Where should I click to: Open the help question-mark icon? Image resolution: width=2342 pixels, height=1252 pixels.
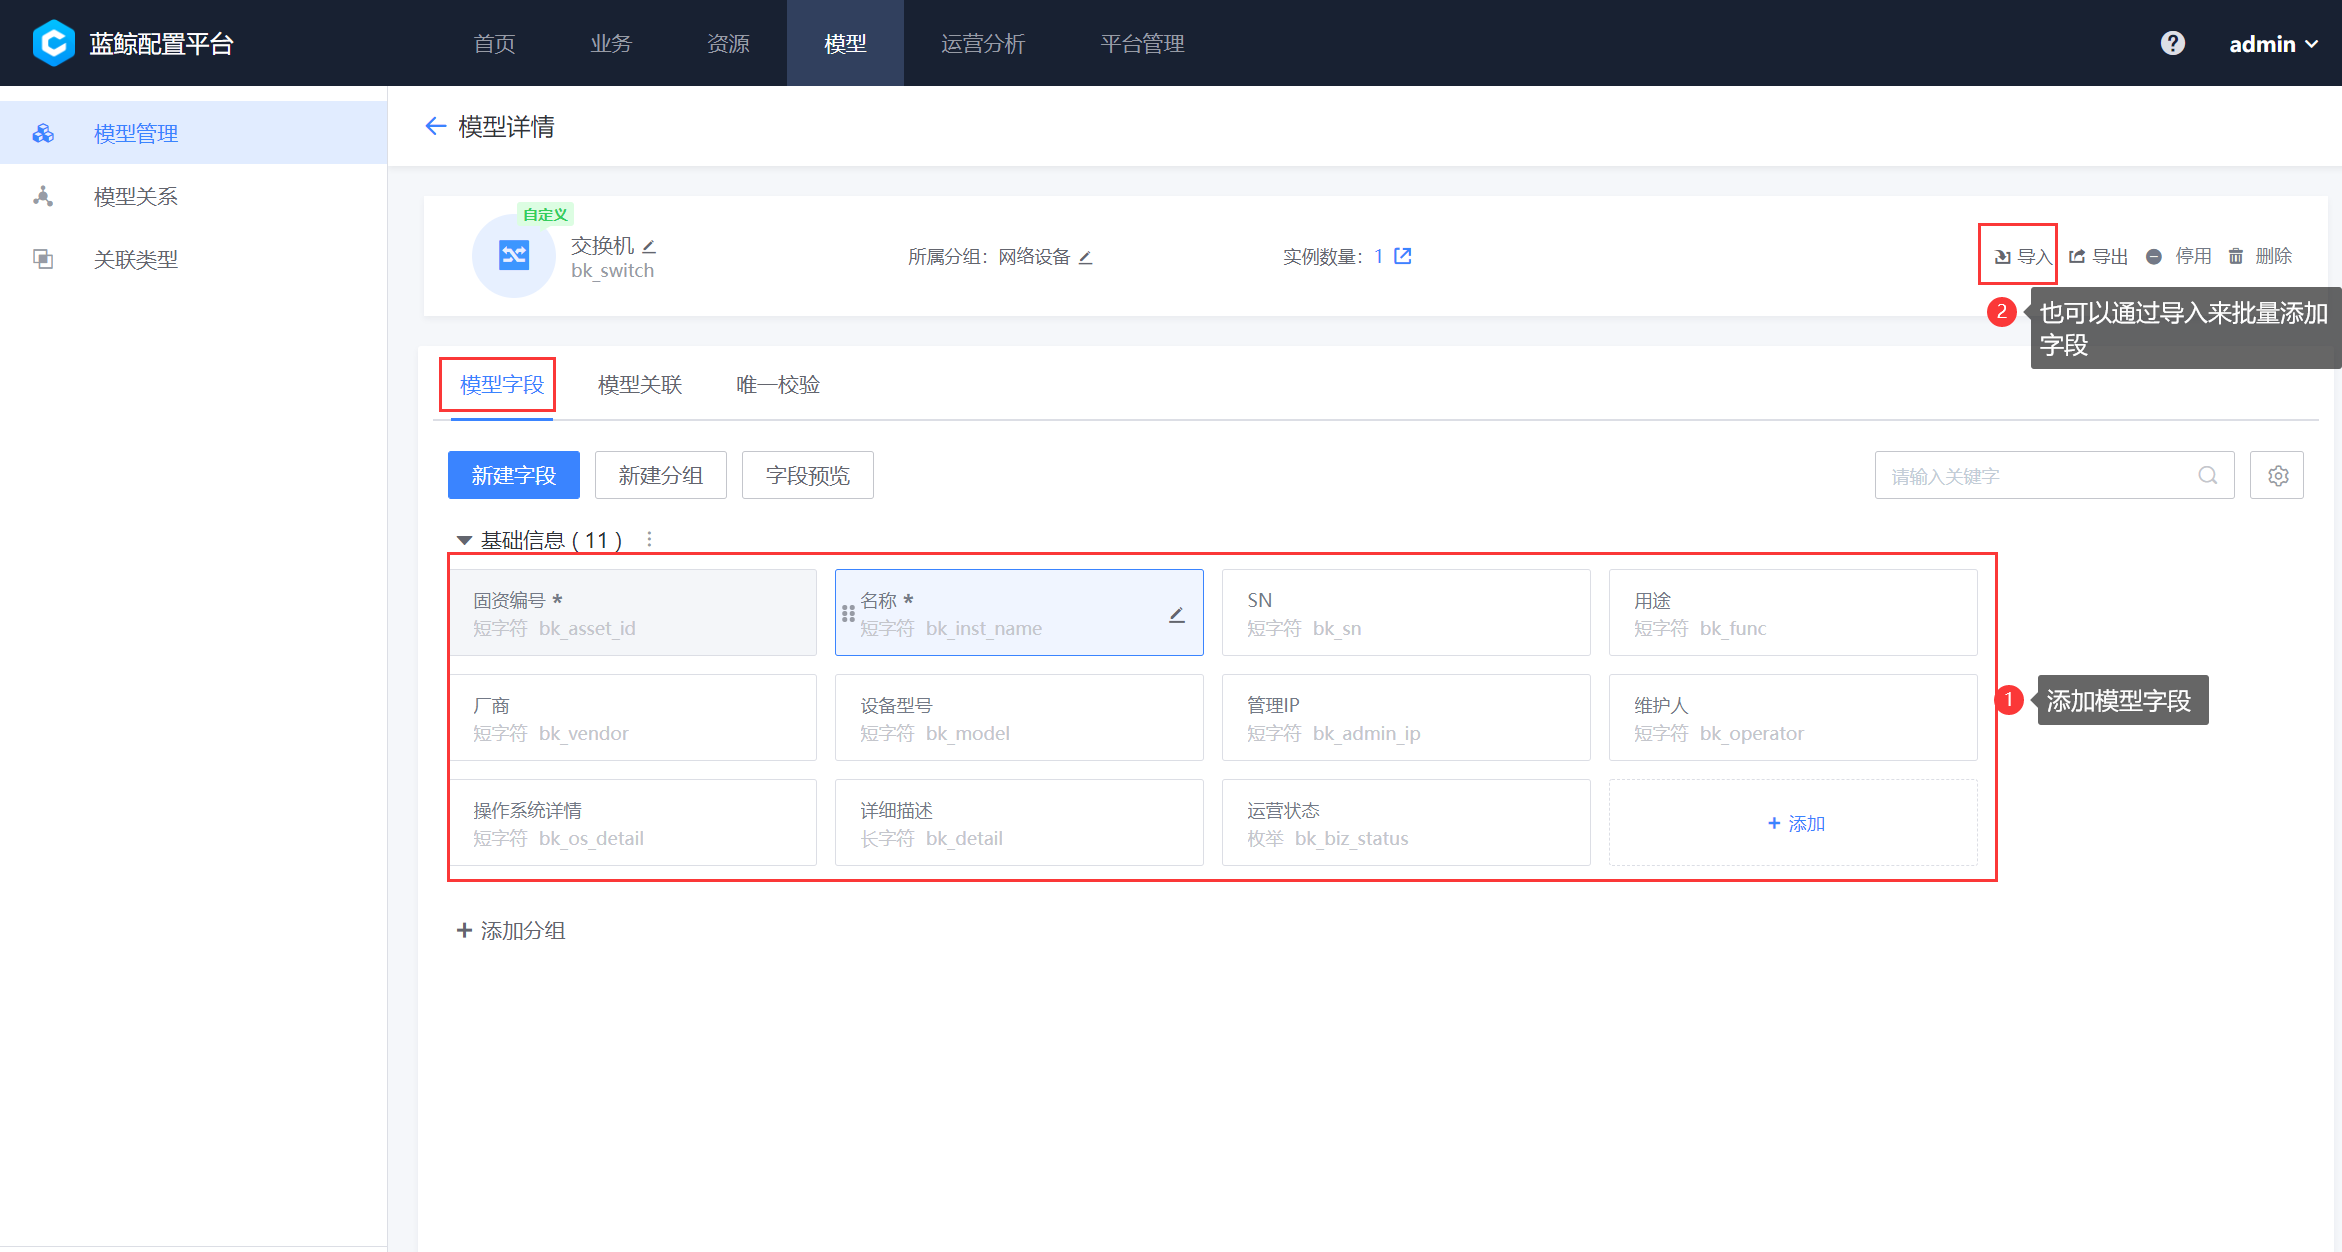(2172, 43)
